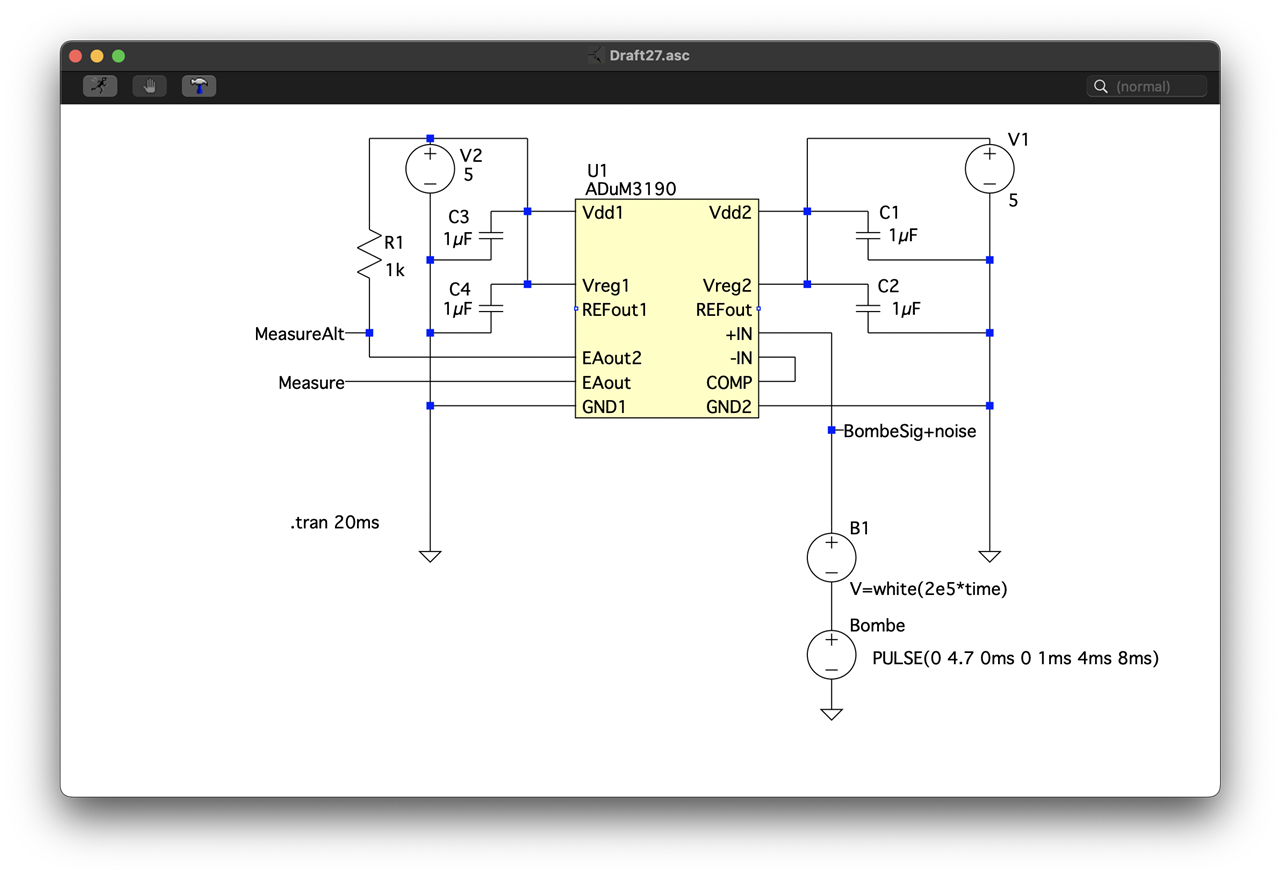Click the Vreg1 pin label
Viewport: 1280px width, 876px height.
[x=606, y=285]
